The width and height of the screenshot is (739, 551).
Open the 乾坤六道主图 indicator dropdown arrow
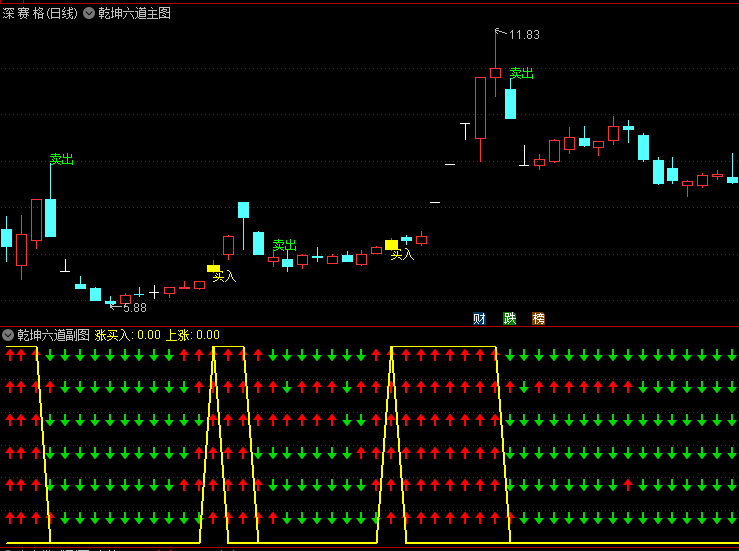point(89,13)
